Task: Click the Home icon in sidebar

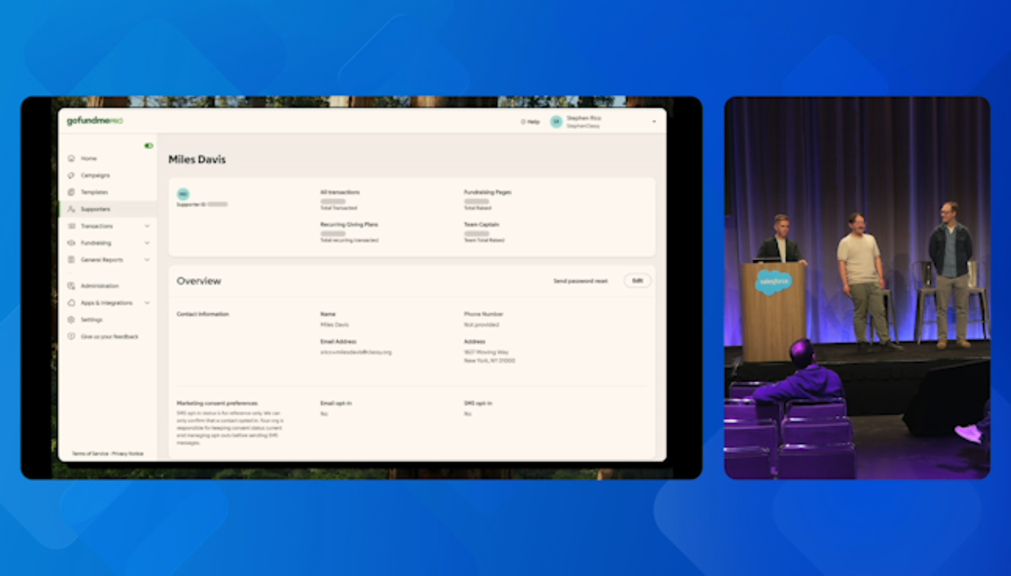Action: [71, 159]
